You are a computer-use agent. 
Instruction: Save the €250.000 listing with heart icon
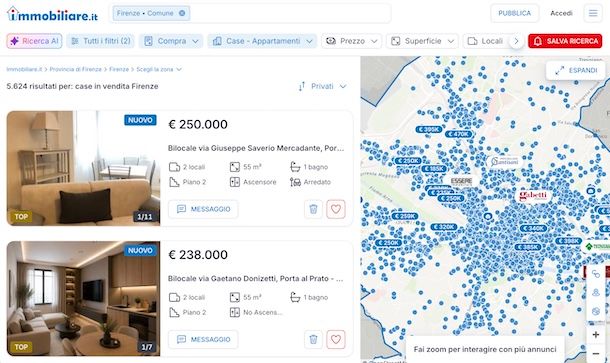coord(336,209)
